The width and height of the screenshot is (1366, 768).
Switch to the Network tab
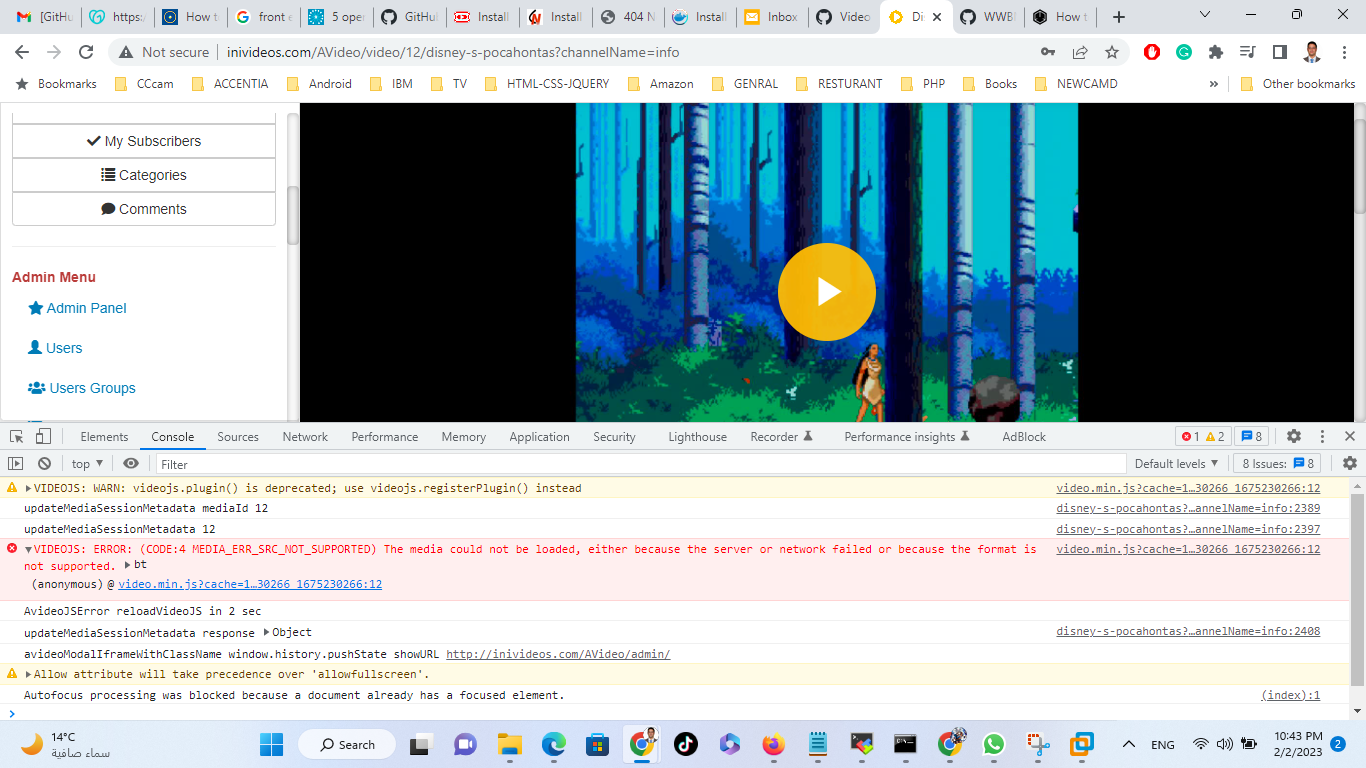pos(304,436)
